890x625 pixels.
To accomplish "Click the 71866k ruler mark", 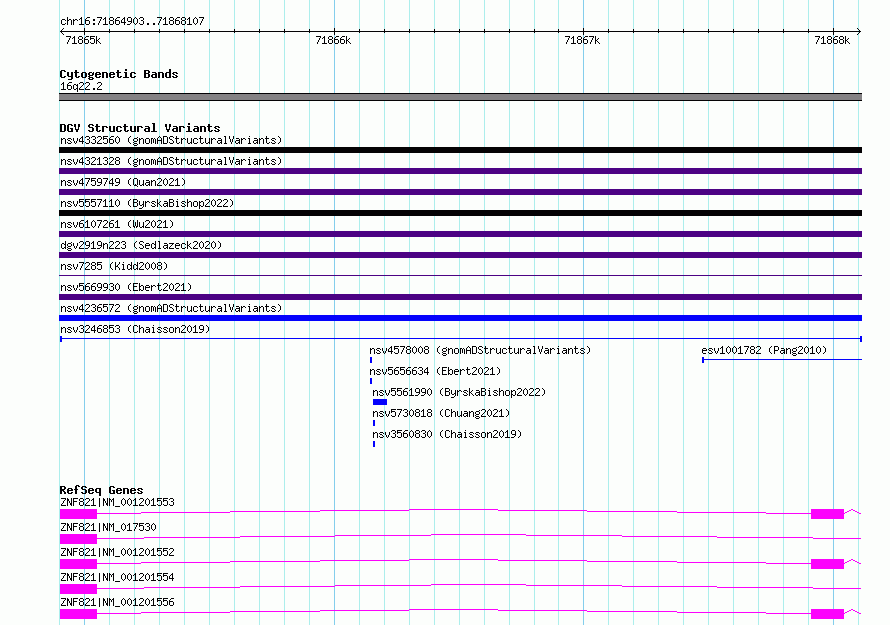I will pyautogui.click(x=333, y=40).
